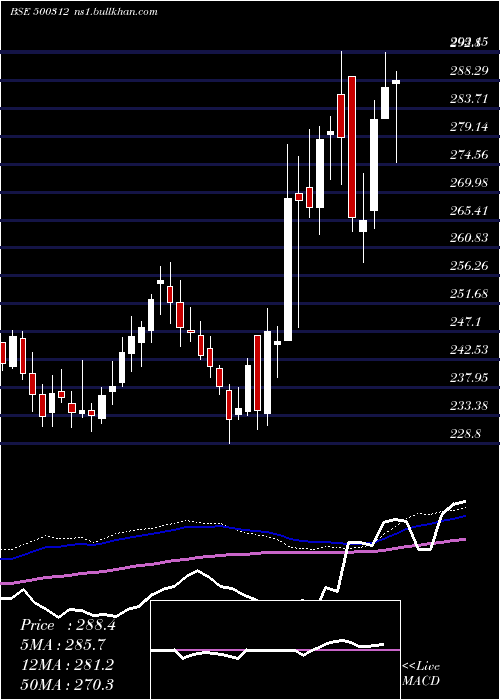Click the 233.38 price axis label
Image resolution: width=500 pixels, height=700 pixels.
469,406
